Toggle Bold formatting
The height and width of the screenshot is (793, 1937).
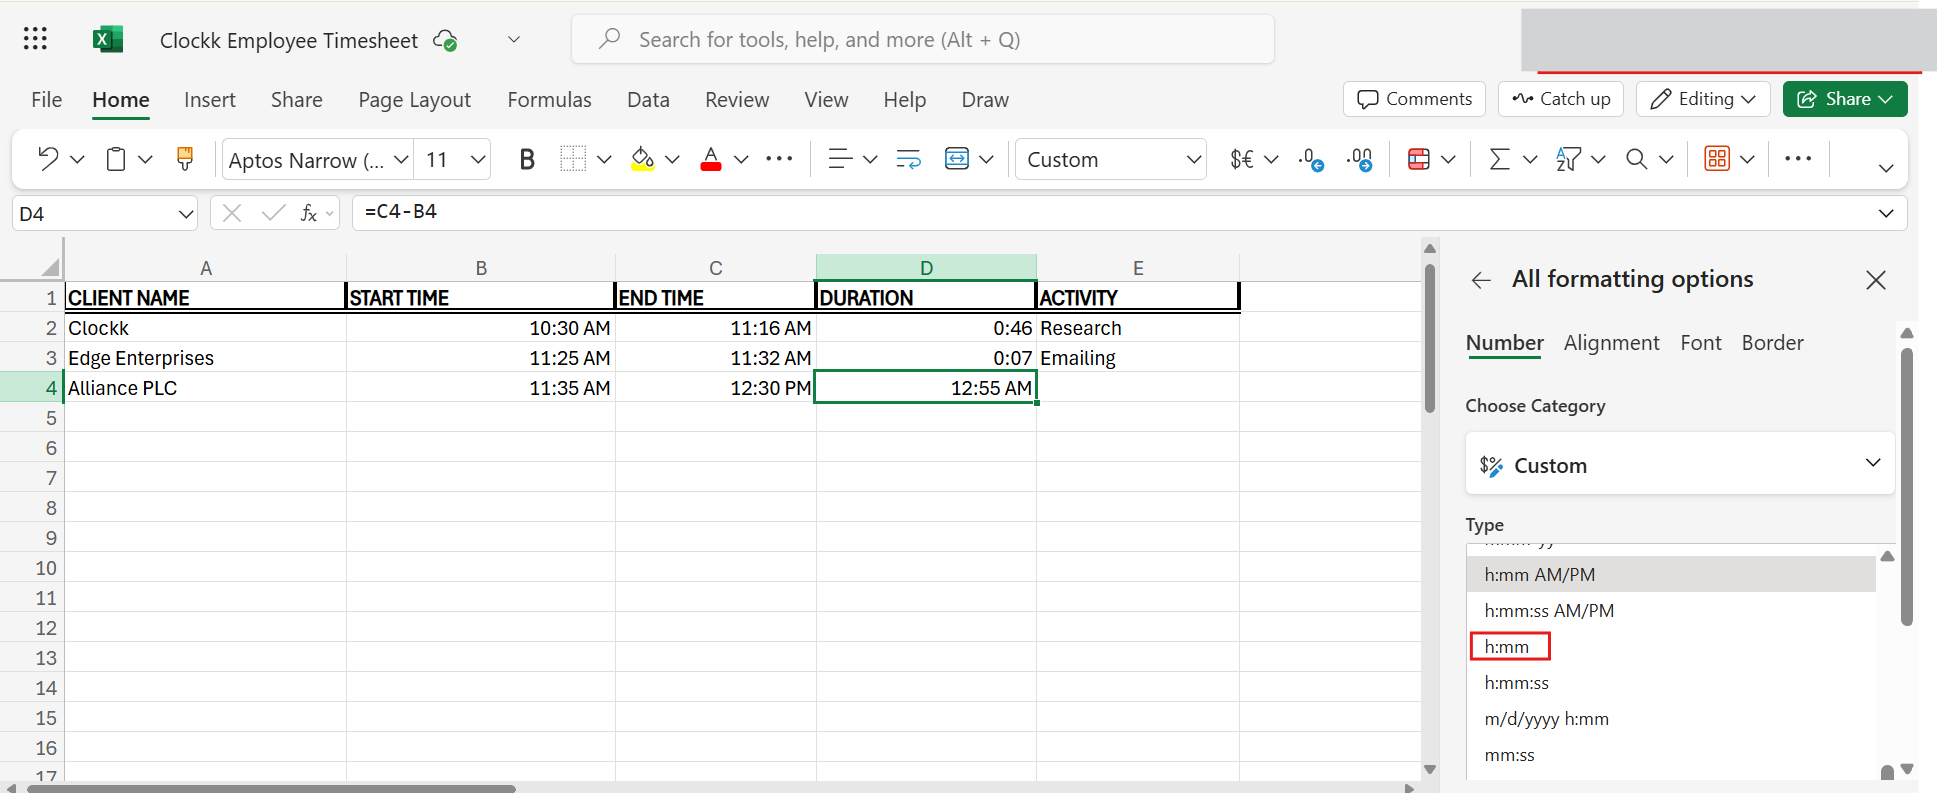[527, 159]
